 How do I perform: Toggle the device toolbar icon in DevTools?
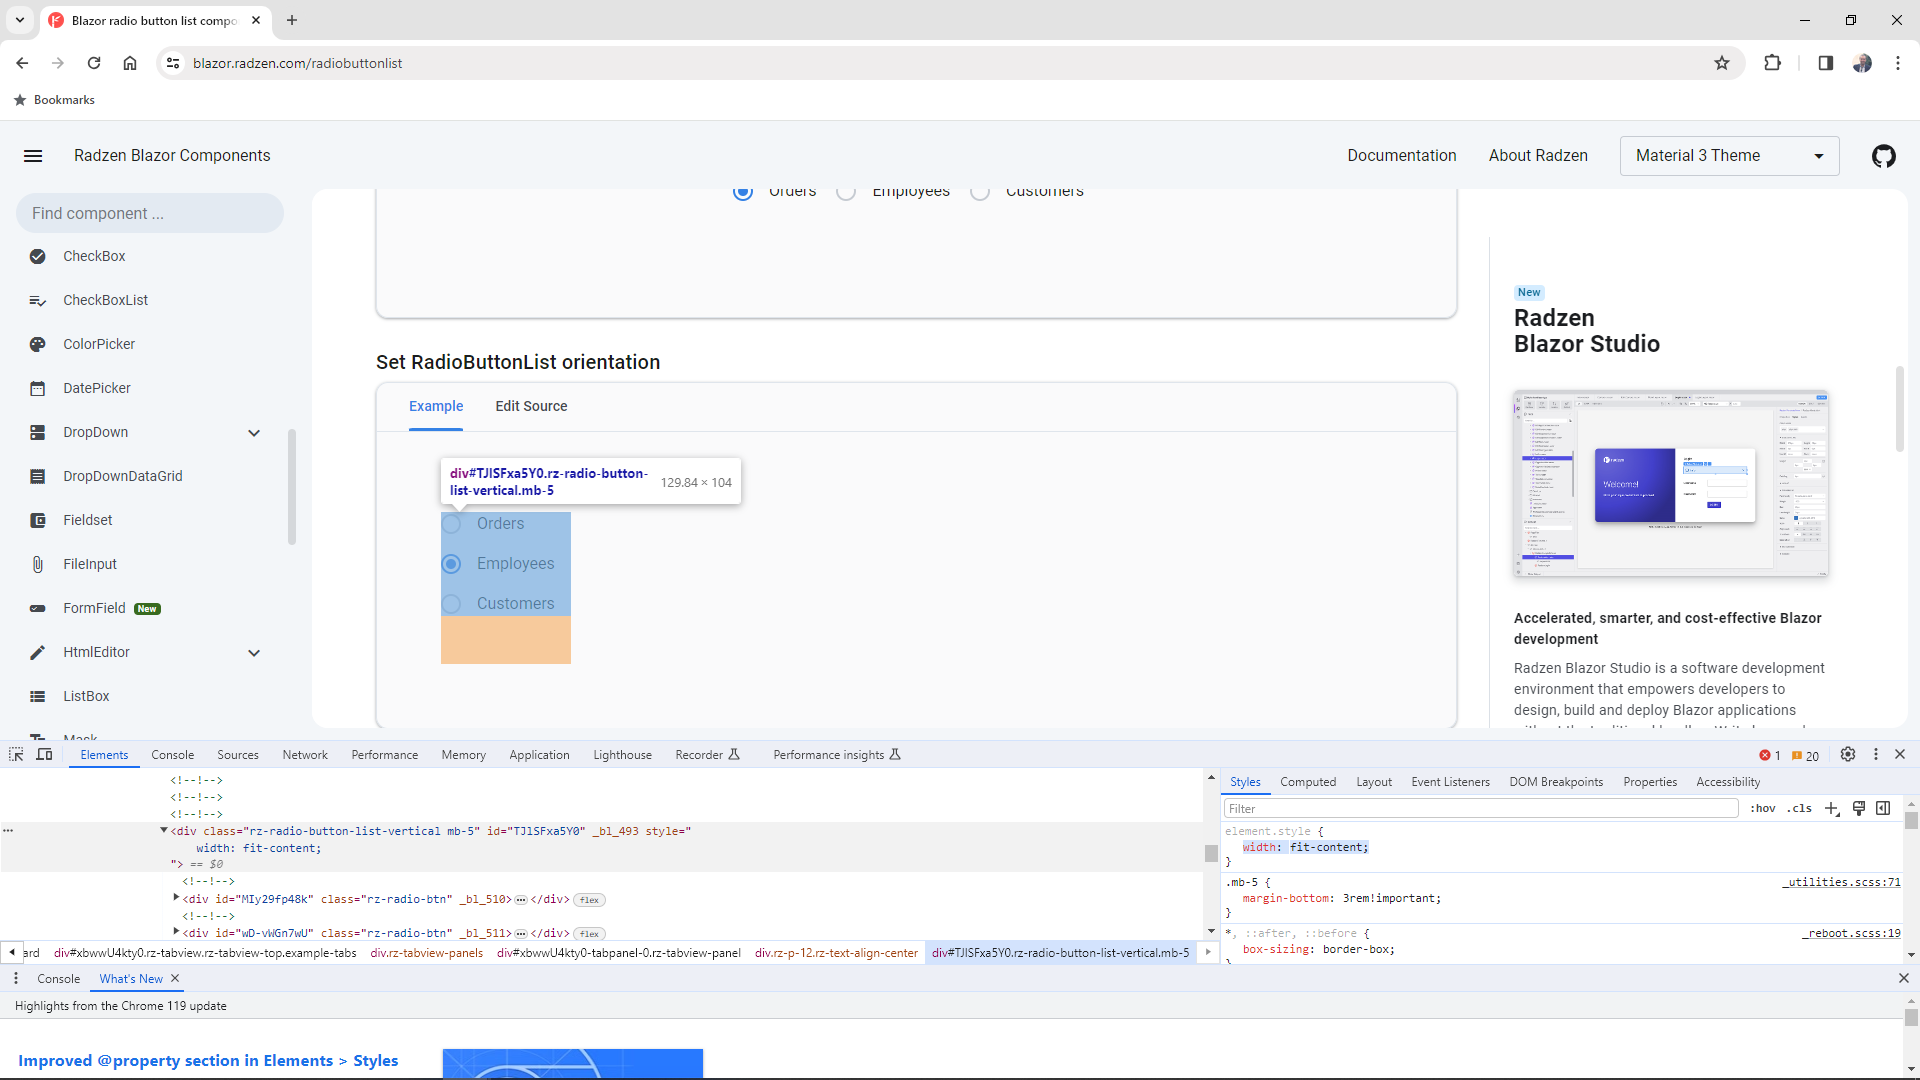pos(44,755)
